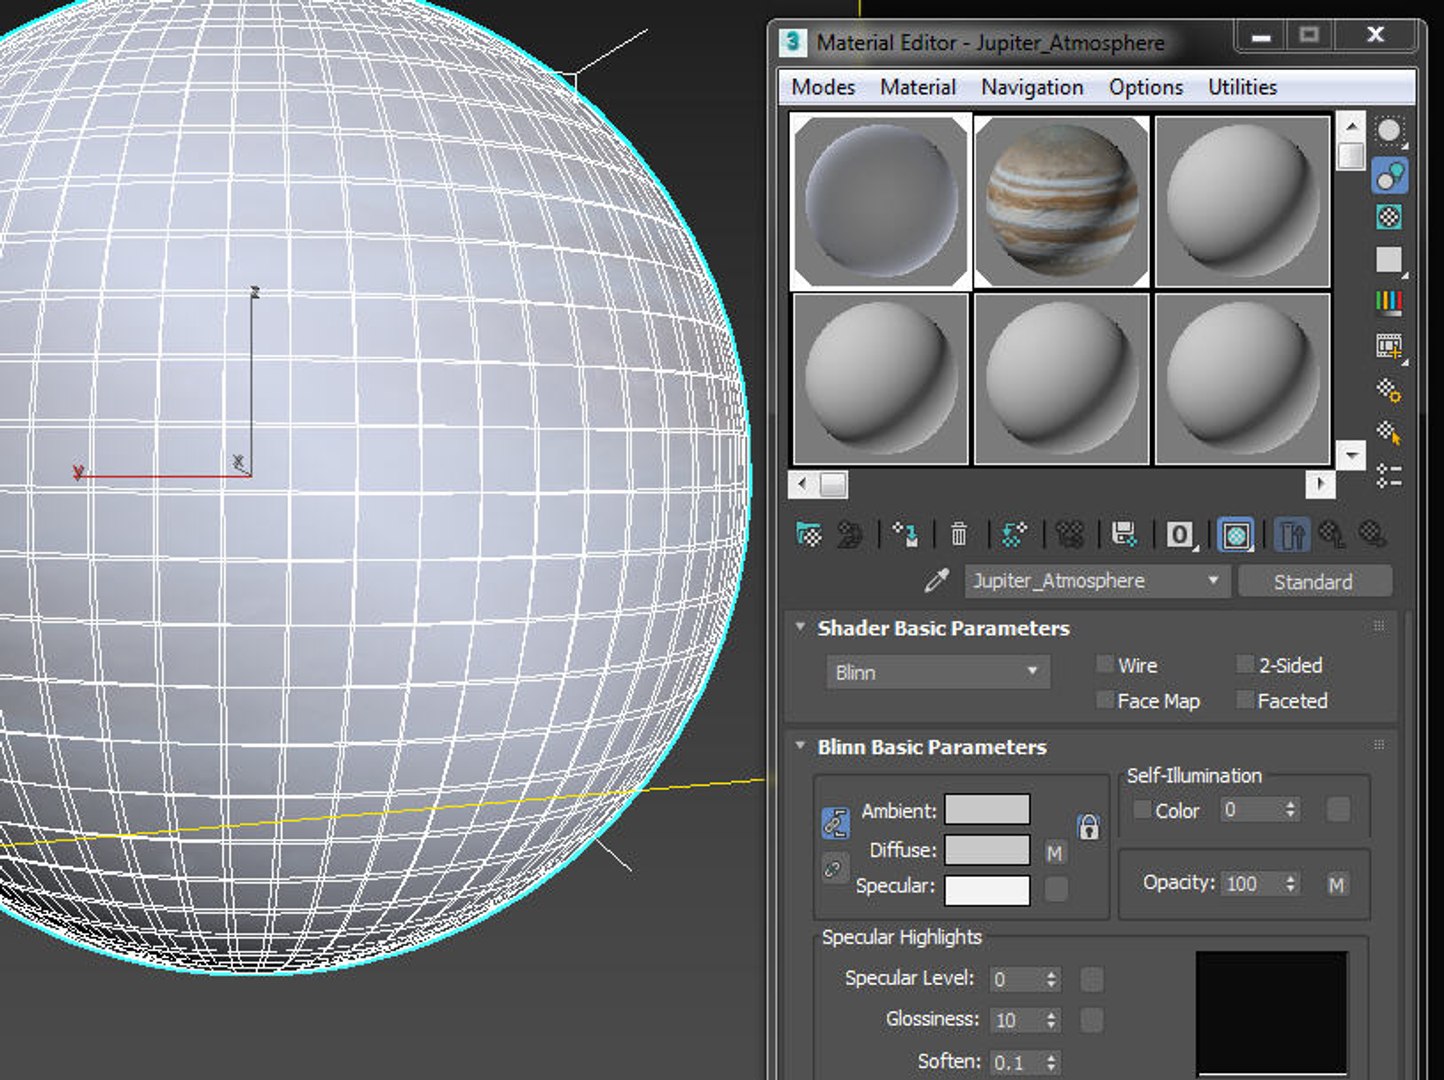This screenshot has height=1080, width=1444.
Task: Click the Sample Type sphere icon
Action: 1389,131
